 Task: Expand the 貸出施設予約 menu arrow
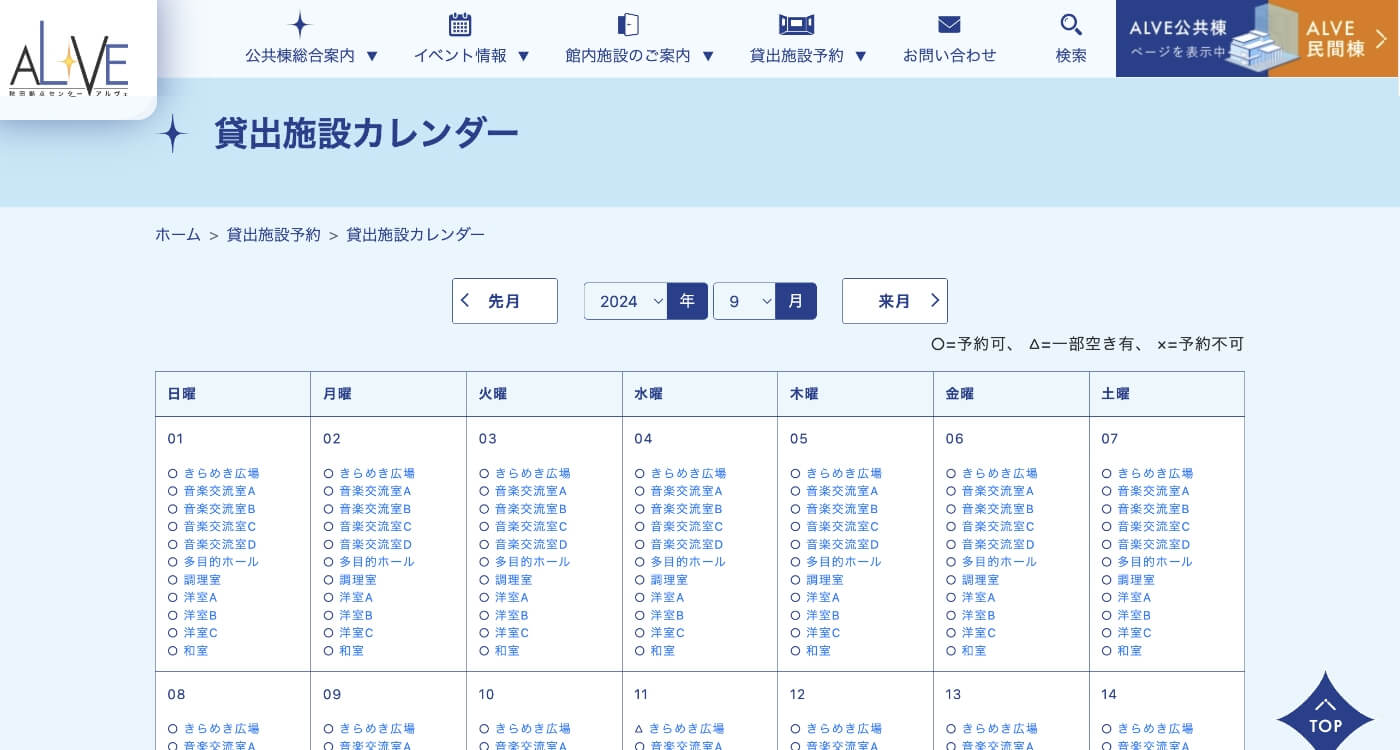tap(860, 56)
